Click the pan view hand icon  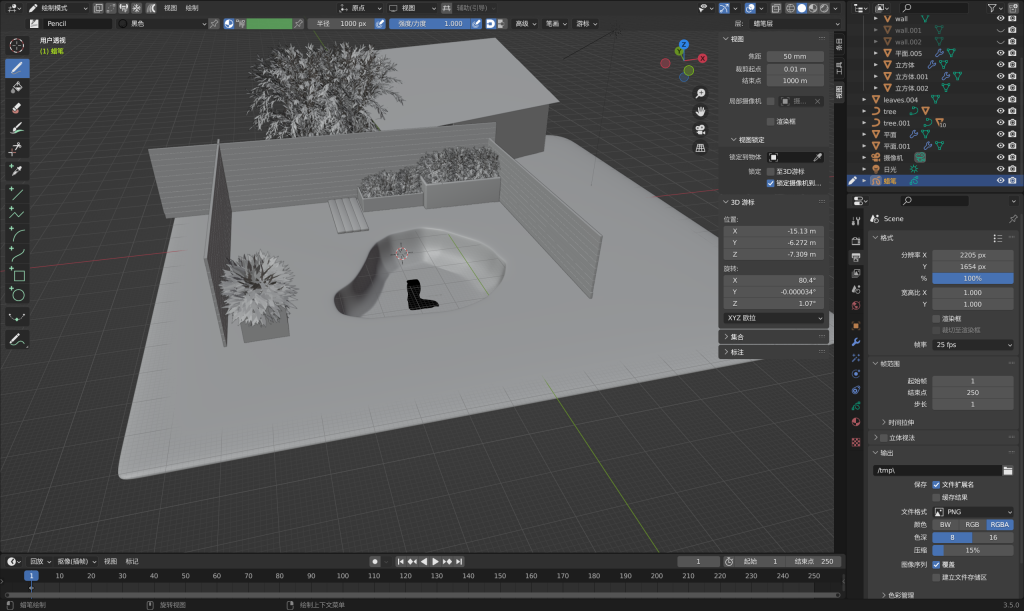[x=701, y=110]
